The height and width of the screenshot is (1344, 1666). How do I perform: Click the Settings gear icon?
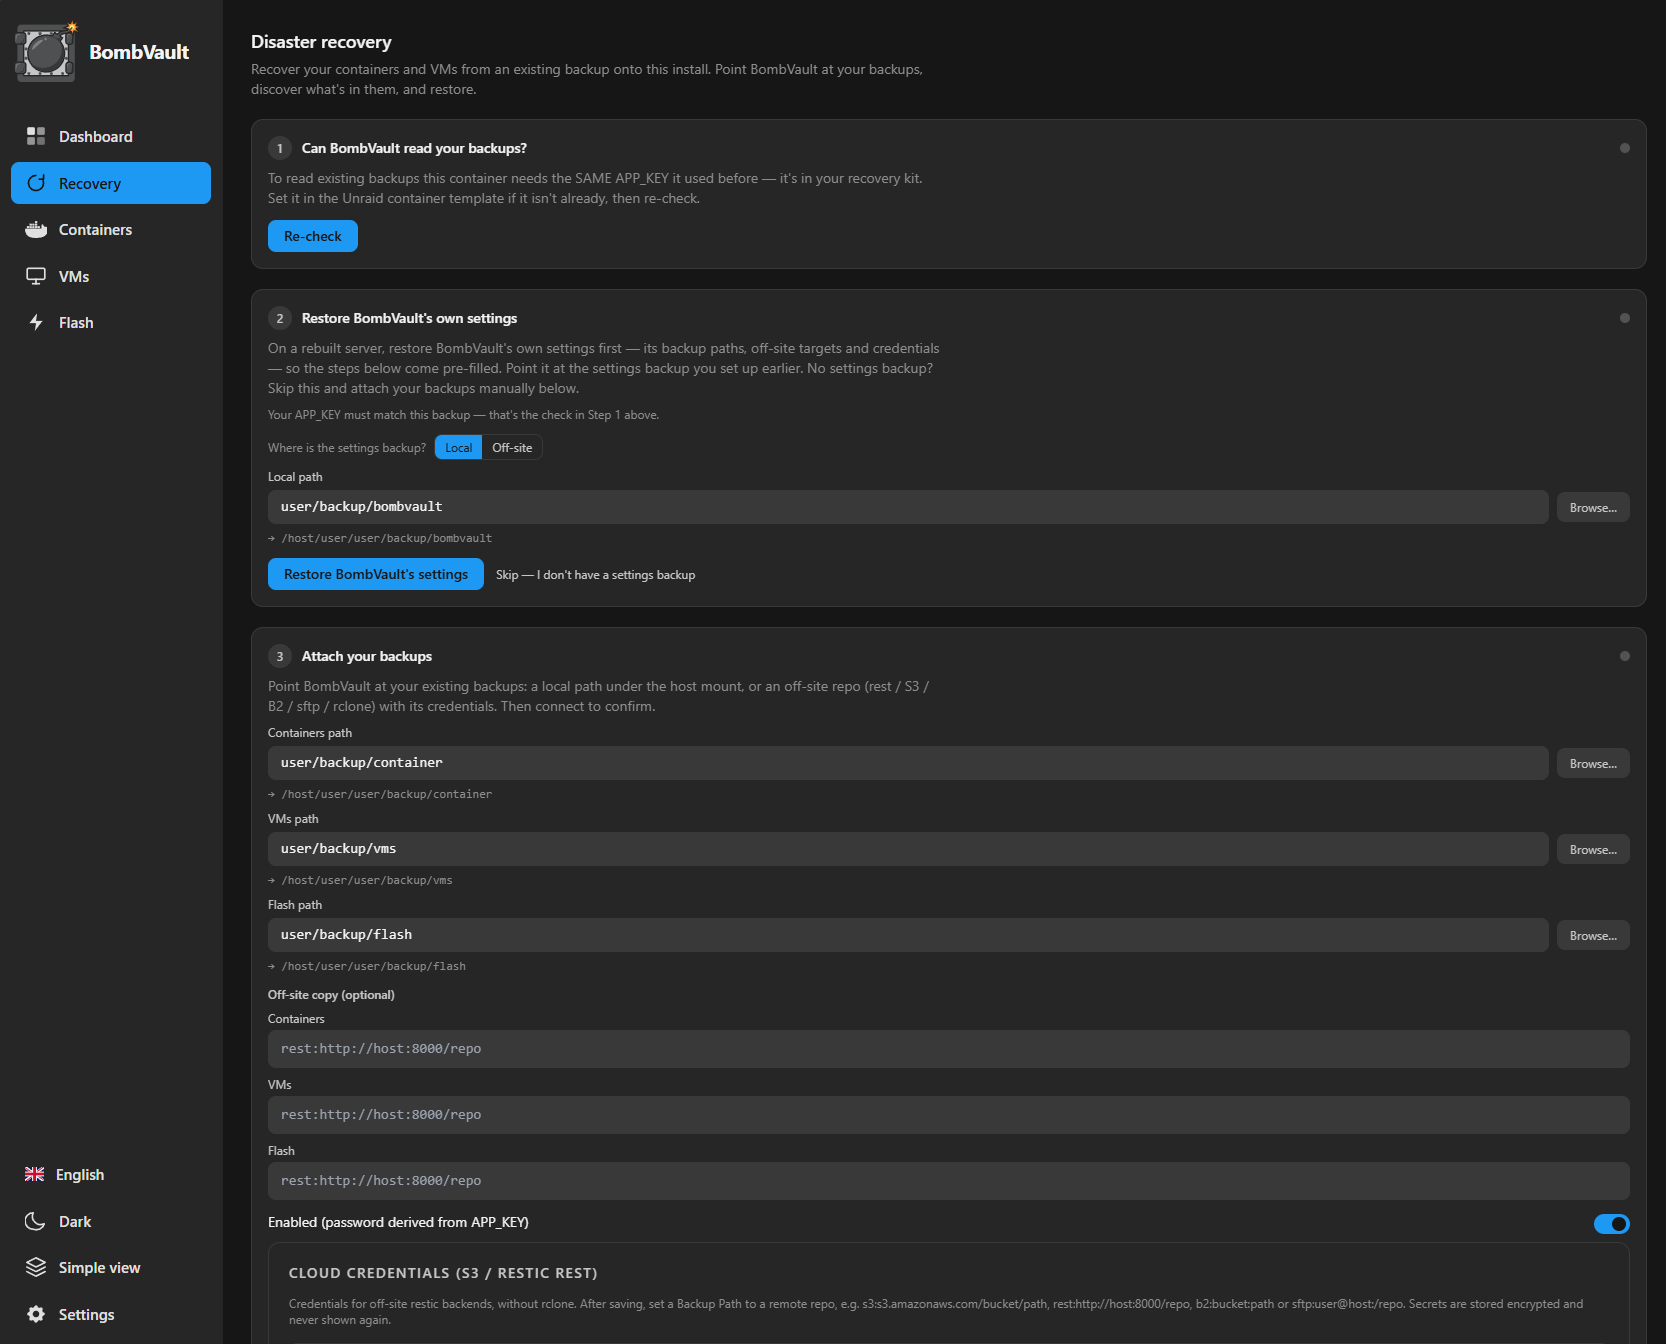point(36,1314)
